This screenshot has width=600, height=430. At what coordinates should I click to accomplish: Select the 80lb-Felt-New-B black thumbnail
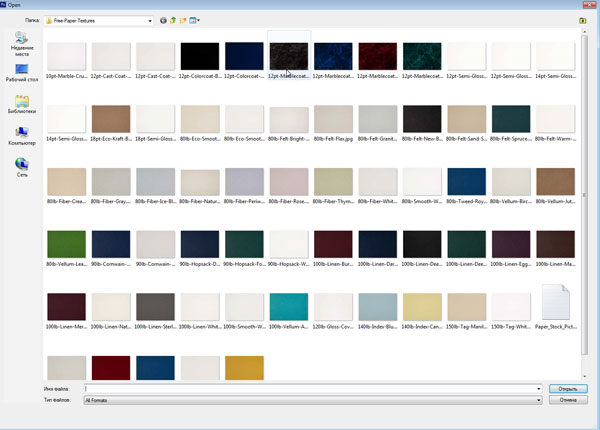(422, 119)
